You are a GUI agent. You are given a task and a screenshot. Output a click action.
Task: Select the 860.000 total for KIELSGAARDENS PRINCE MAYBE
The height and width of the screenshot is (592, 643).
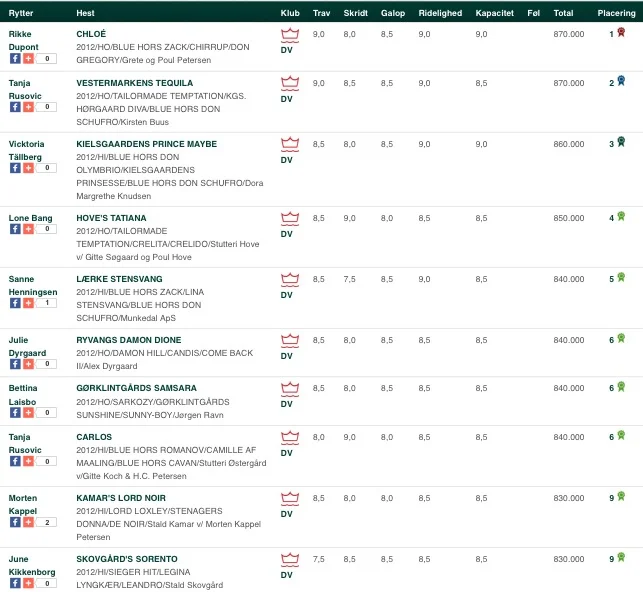[x=569, y=144]
